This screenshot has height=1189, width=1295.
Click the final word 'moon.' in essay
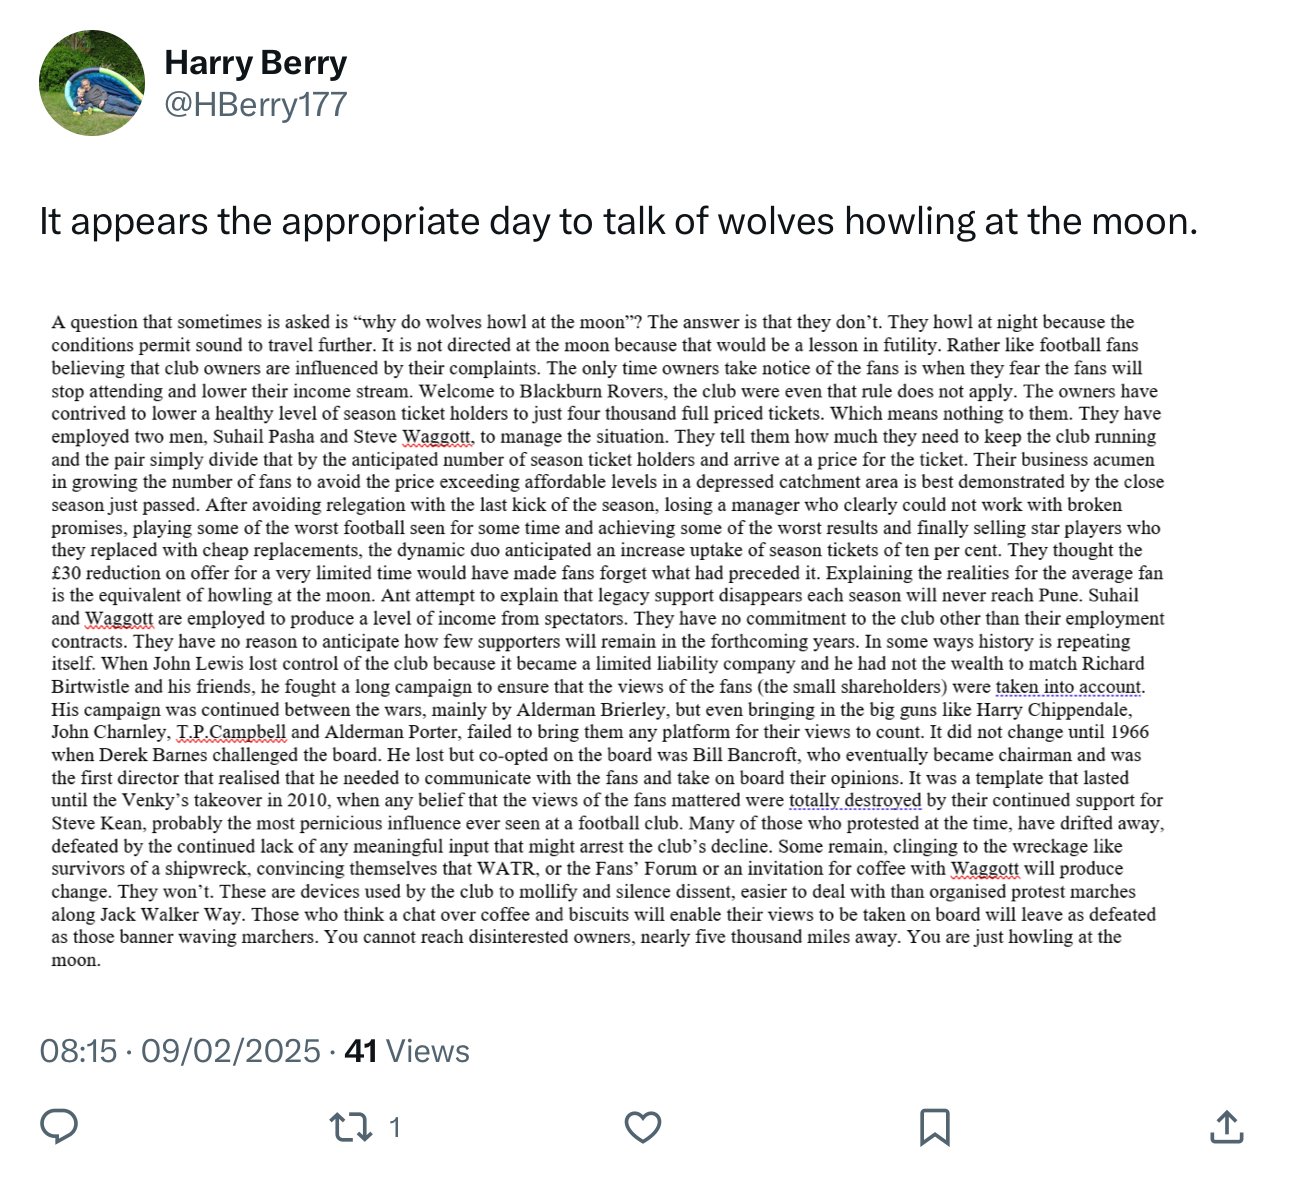(x=76, y=960)
